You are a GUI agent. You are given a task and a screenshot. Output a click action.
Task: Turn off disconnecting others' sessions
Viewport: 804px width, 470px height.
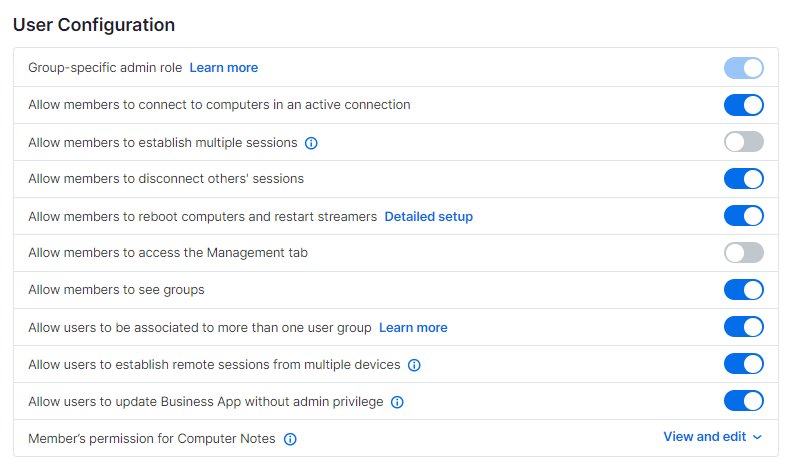(x=743, y=179)
